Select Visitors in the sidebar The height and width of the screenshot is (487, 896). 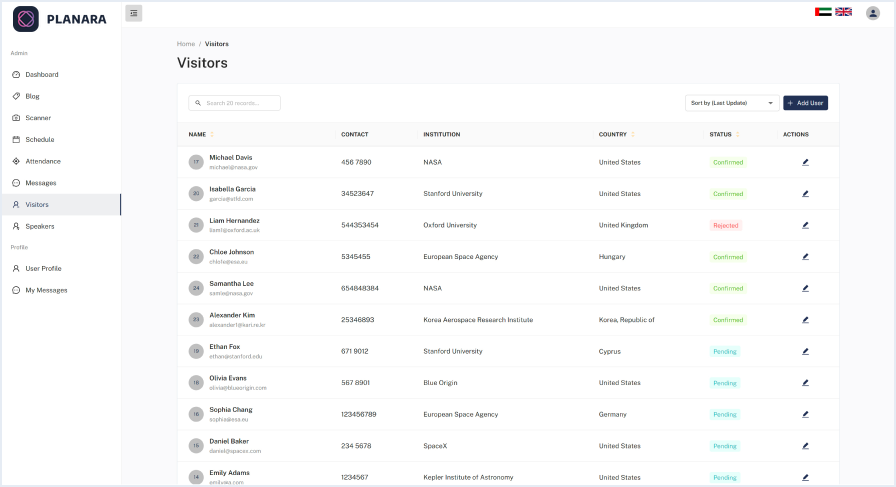coord(61,205)
